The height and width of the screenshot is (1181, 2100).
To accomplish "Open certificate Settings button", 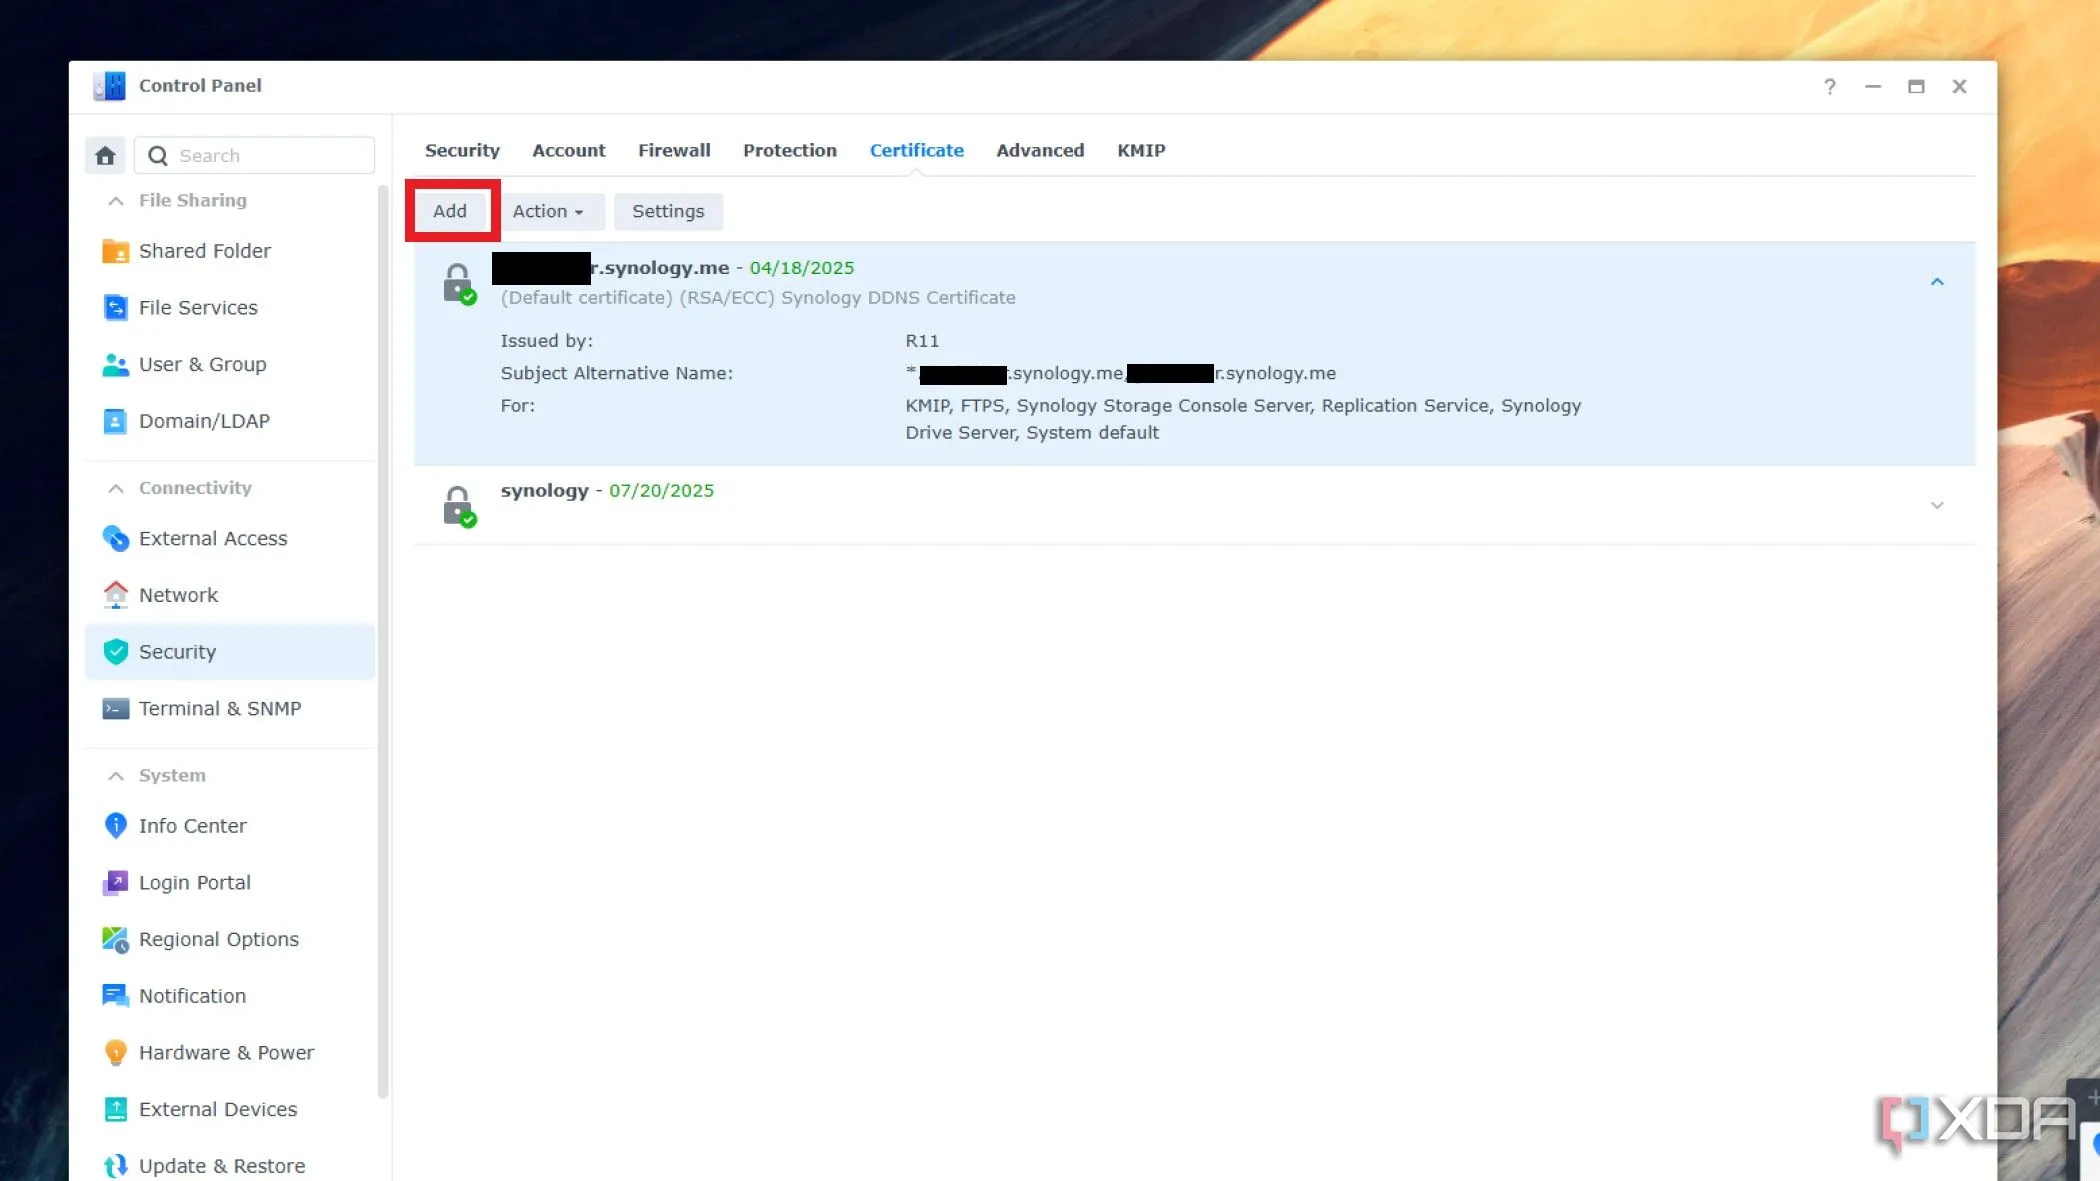I will pos(668,211).
